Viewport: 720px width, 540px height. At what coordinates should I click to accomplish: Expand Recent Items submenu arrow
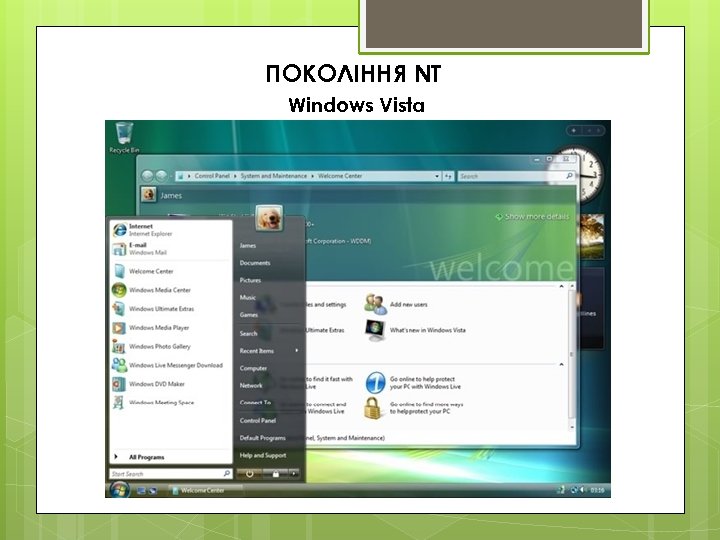tap(297, 350)
